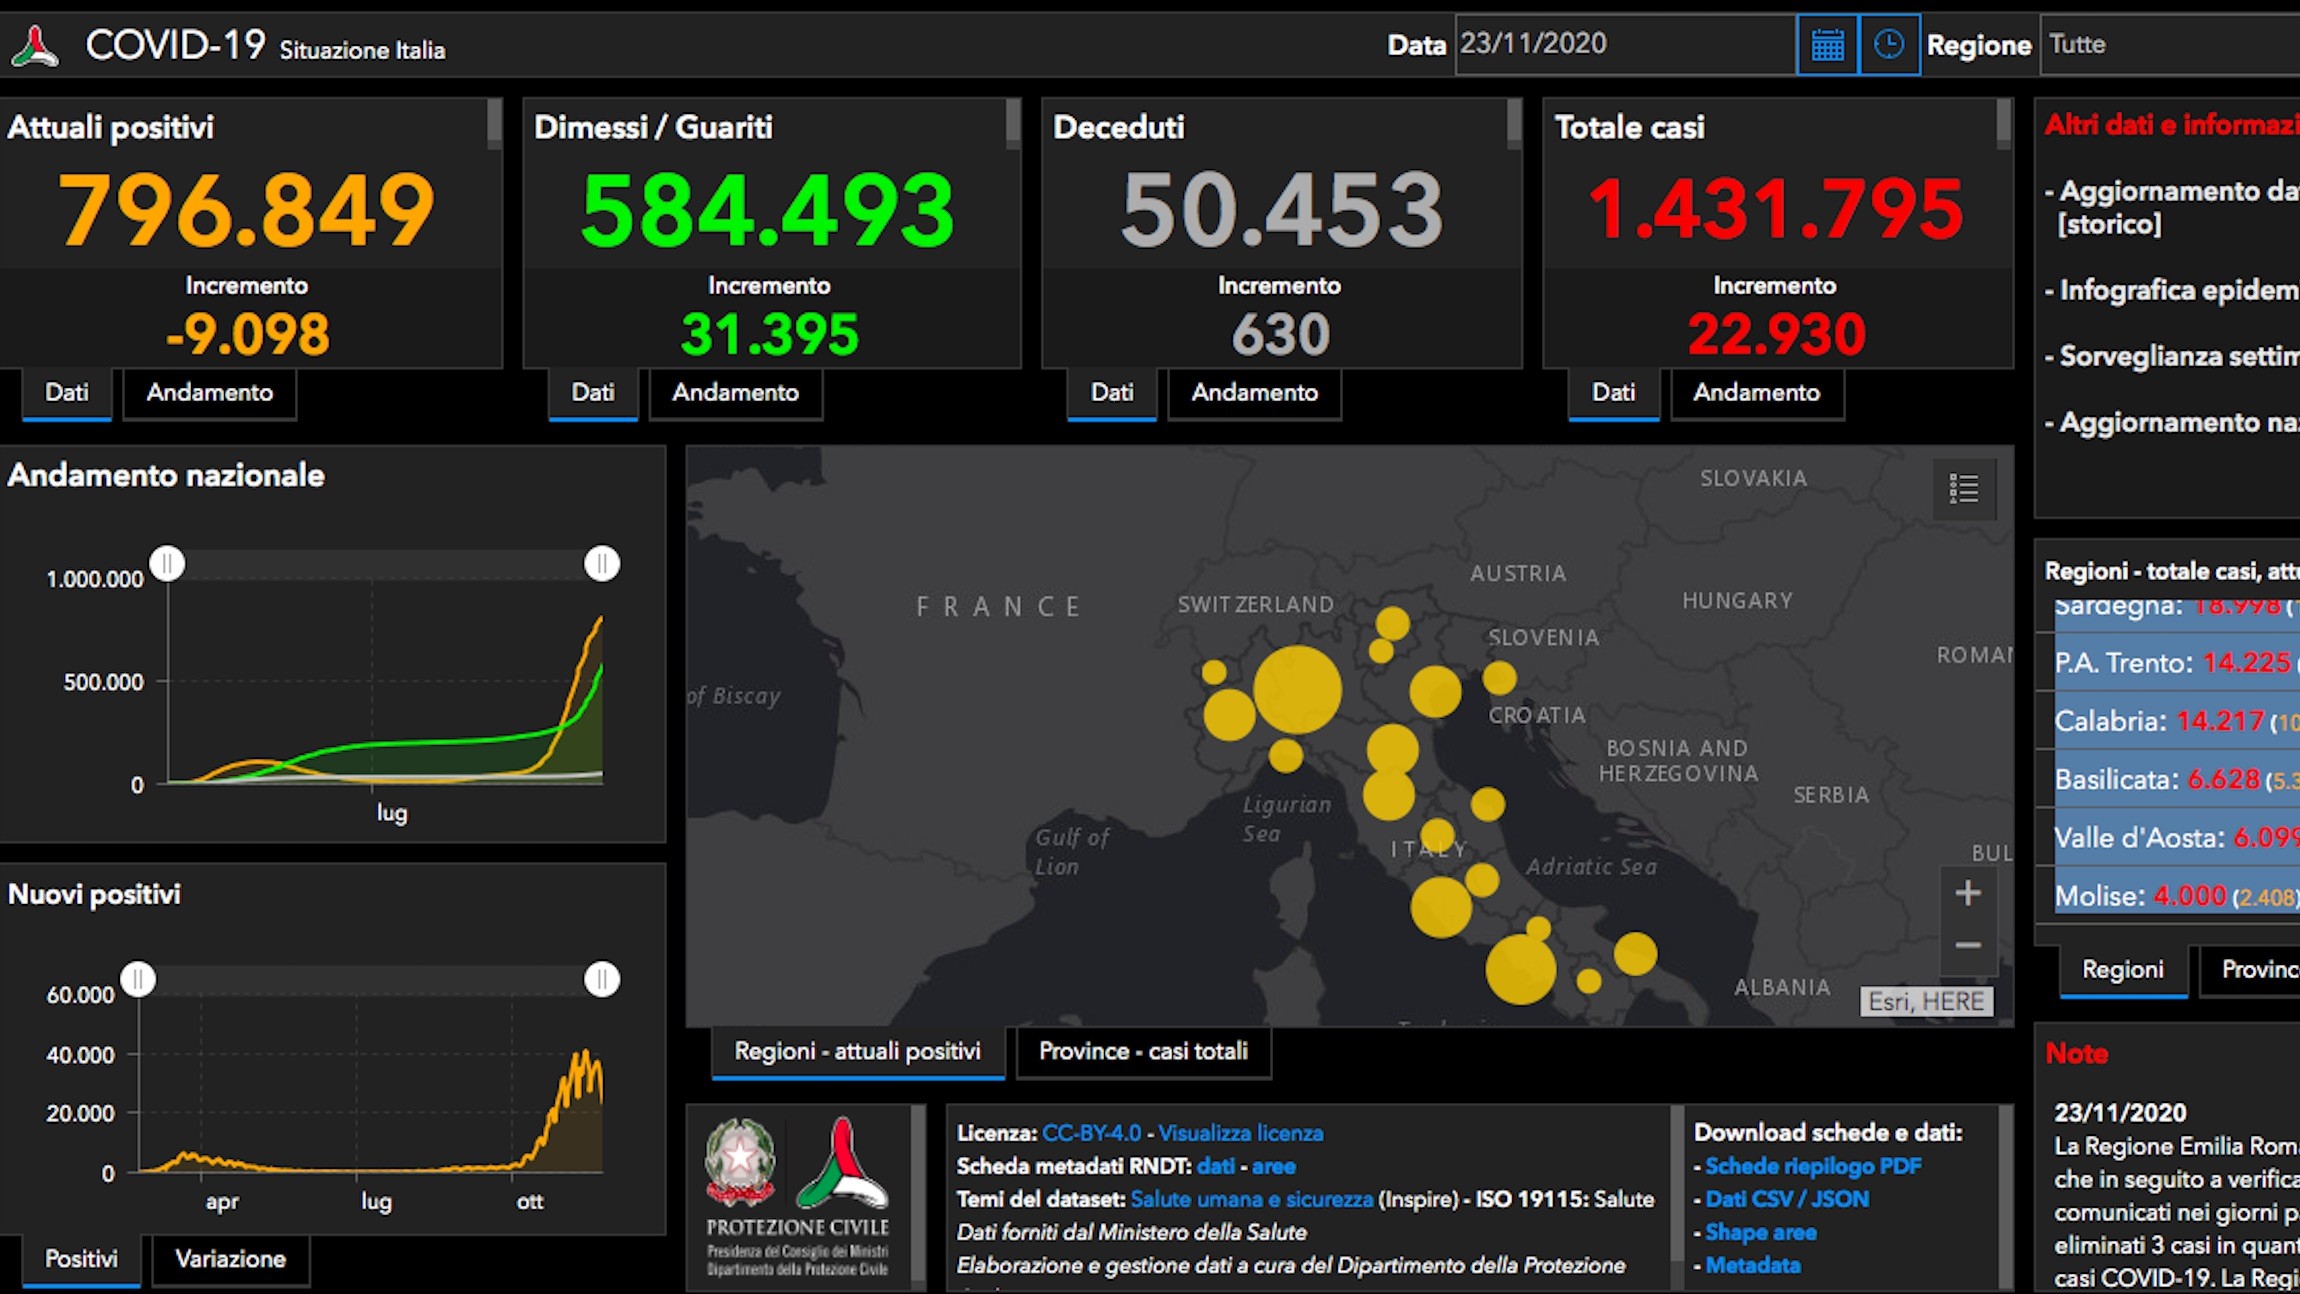Select the Regioni tab in the list panel

pyautogui.click(x=2123, y=970)
